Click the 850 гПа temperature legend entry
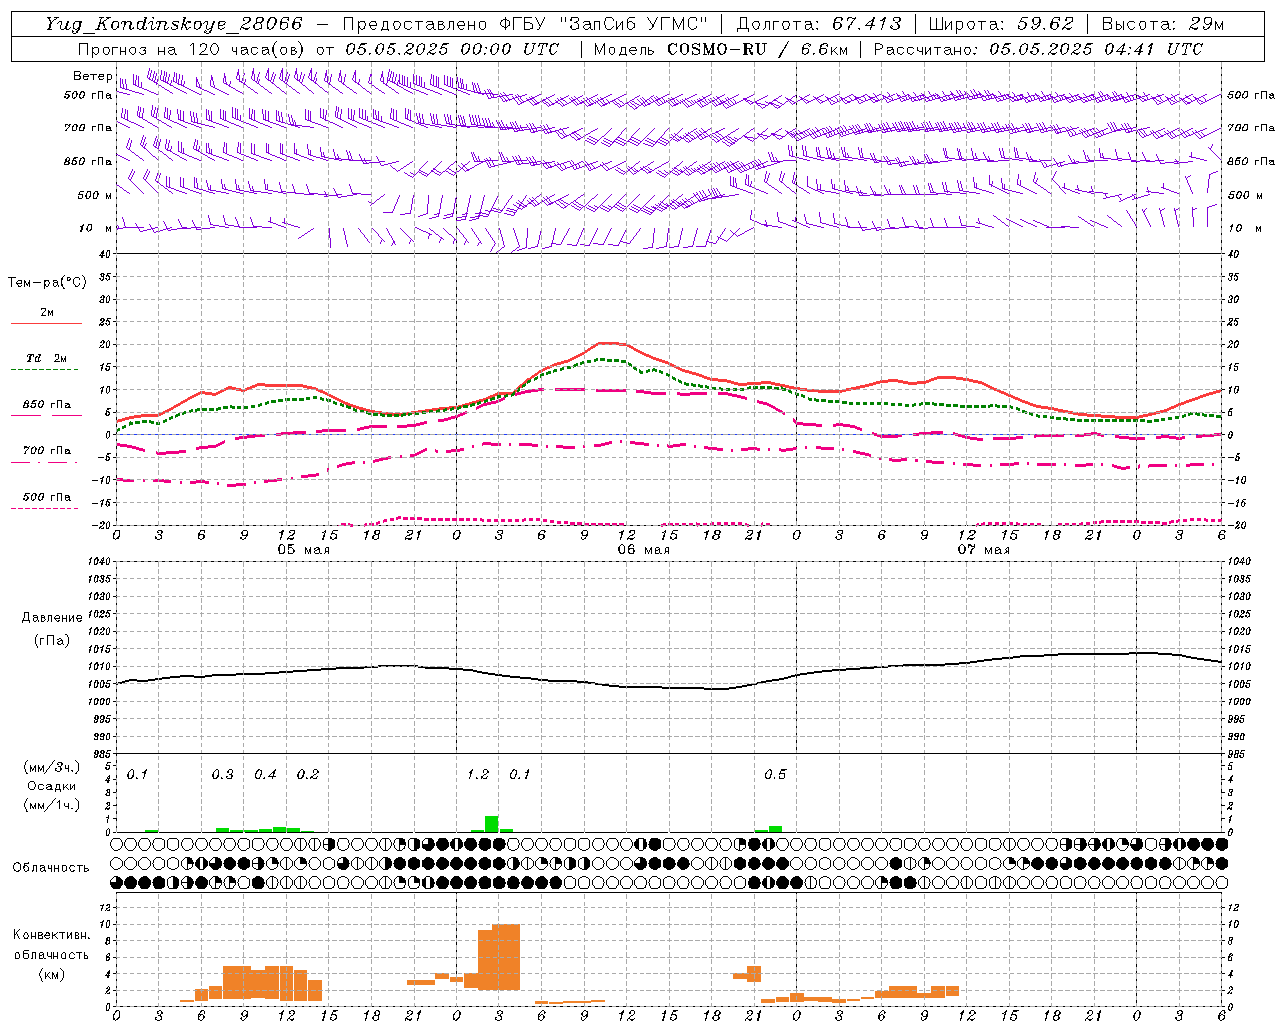The width and height of the screenshot is (1280, 1024). tap(46, 405)
